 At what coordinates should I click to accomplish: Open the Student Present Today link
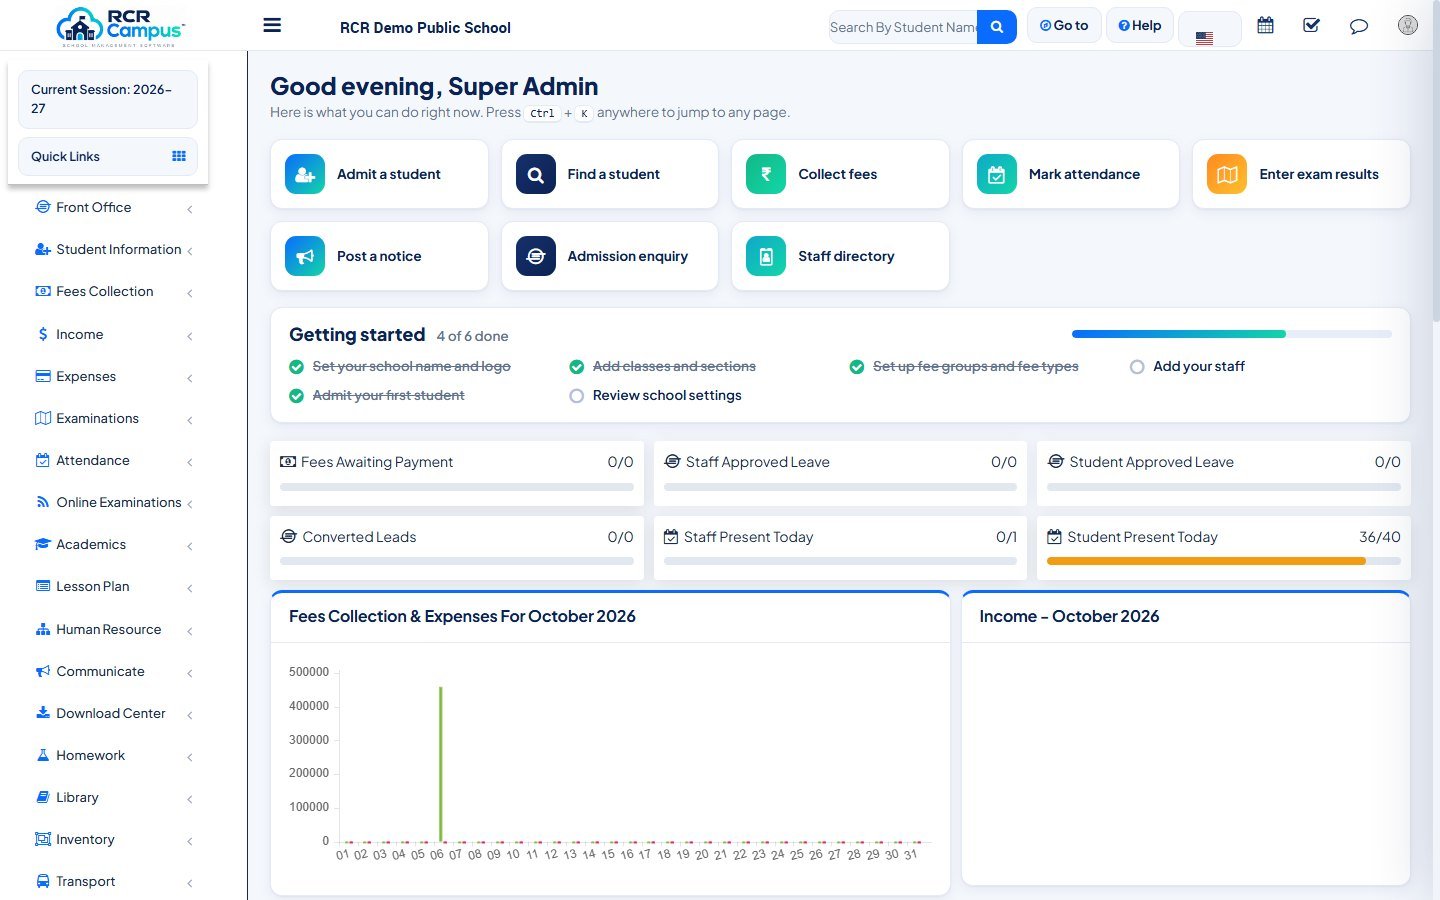(x=1142, y=537)
